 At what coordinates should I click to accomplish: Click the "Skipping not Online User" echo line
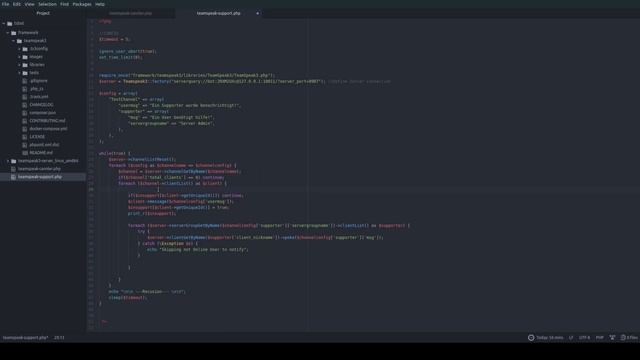tap(198, 249)
